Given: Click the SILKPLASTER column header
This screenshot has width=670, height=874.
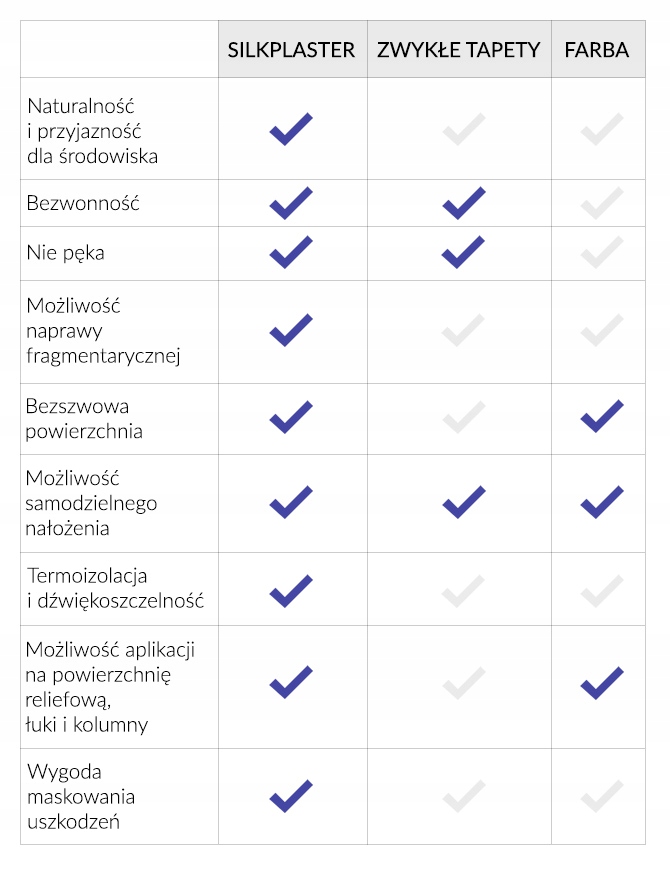Looking at the screenshot, I should tap(291, 49).
